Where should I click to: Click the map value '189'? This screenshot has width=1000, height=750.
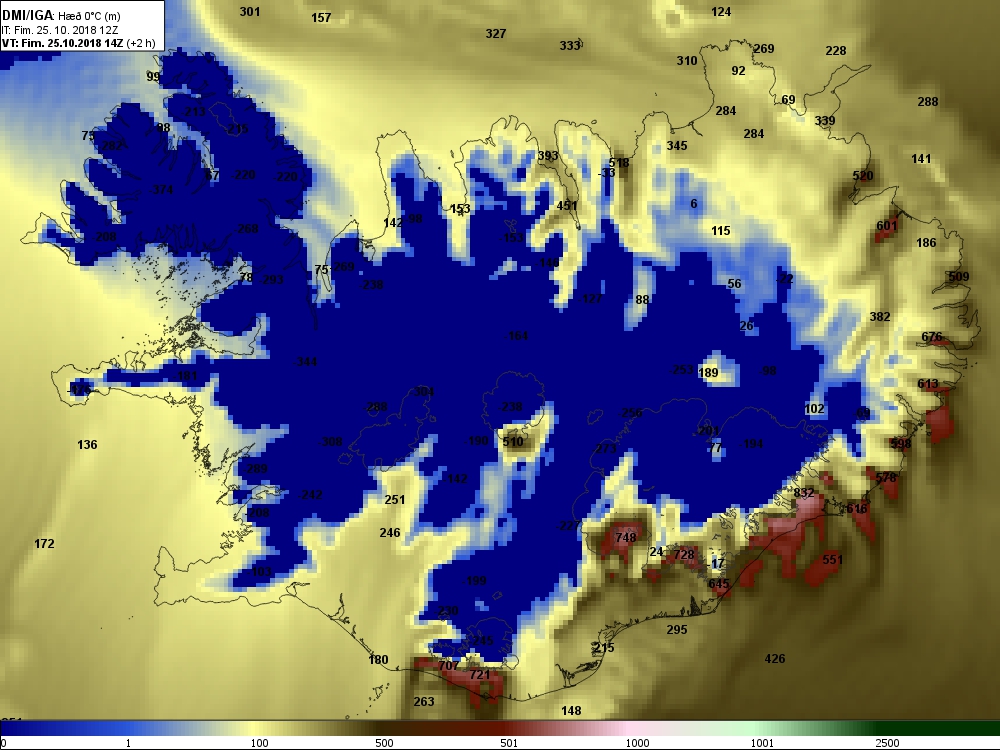coord(709,372)
